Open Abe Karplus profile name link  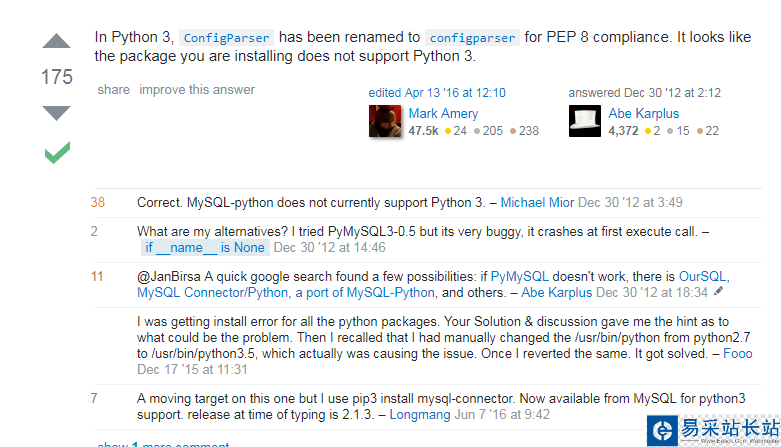pos(643,113)
